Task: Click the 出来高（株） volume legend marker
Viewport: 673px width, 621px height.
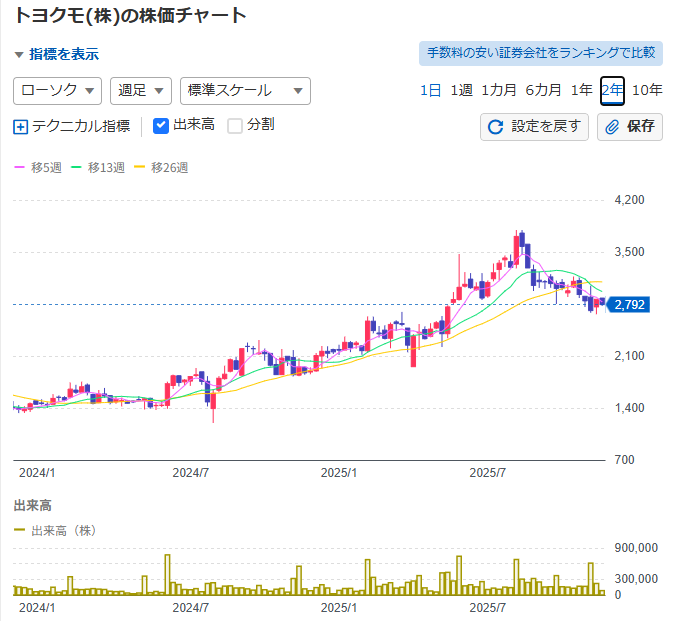Action: tap(20, 531)
